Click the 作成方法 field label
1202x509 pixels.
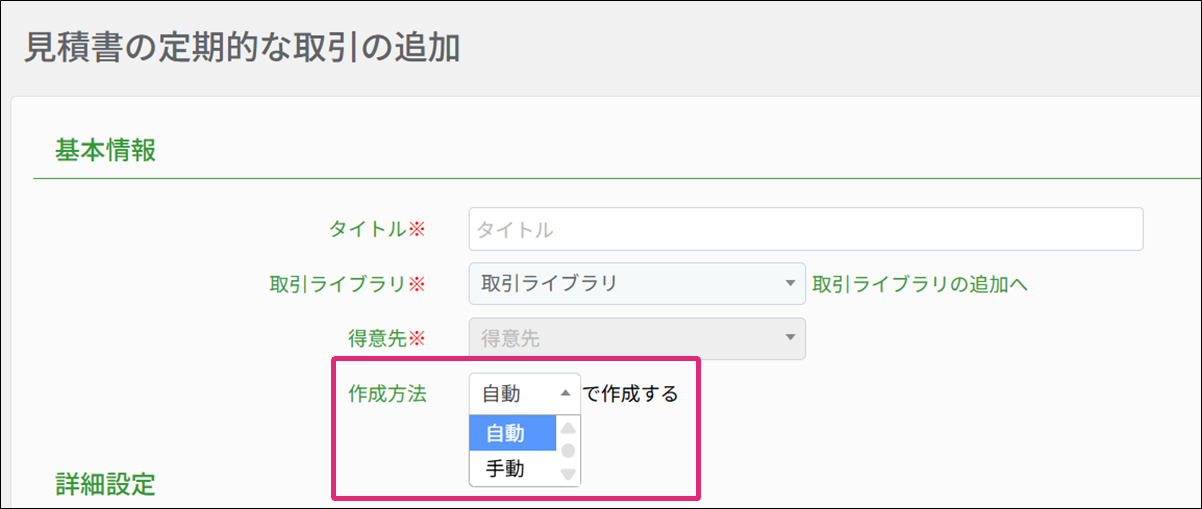387,394
